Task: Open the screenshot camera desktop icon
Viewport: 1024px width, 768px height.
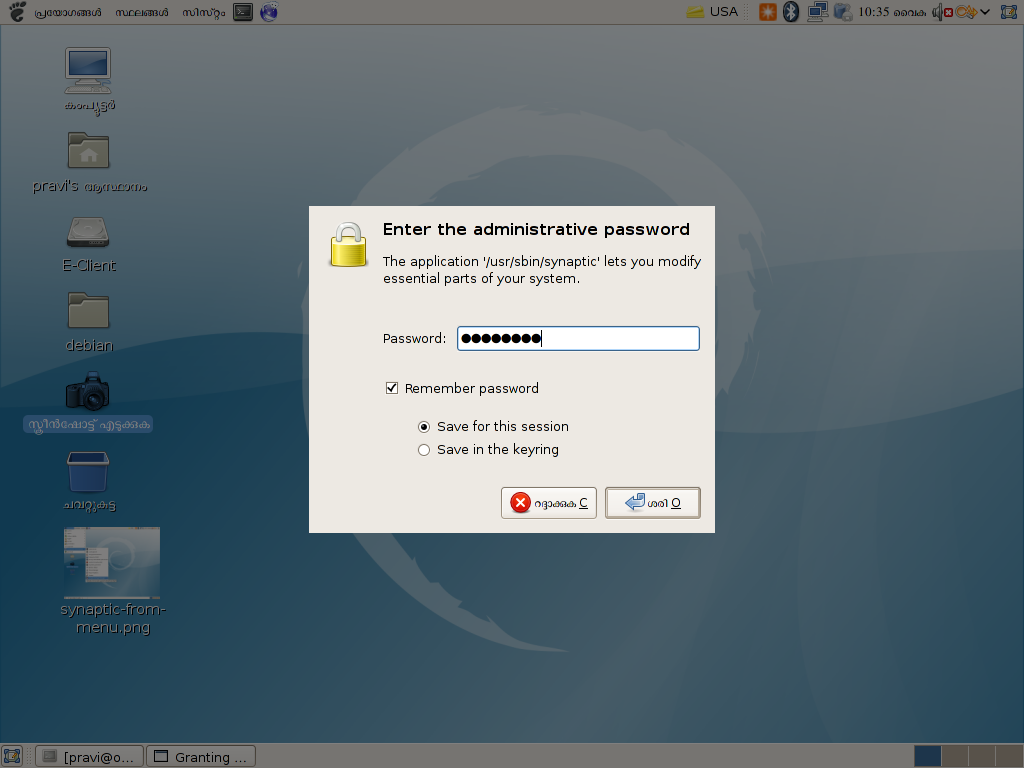Action: tap(88, 394)
